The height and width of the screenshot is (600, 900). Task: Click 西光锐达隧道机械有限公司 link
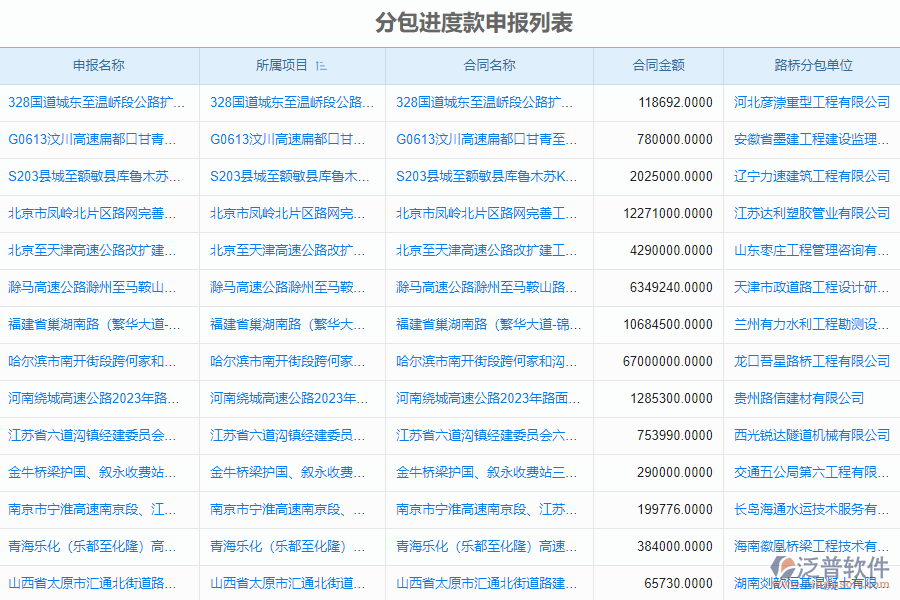click(811, 435)
